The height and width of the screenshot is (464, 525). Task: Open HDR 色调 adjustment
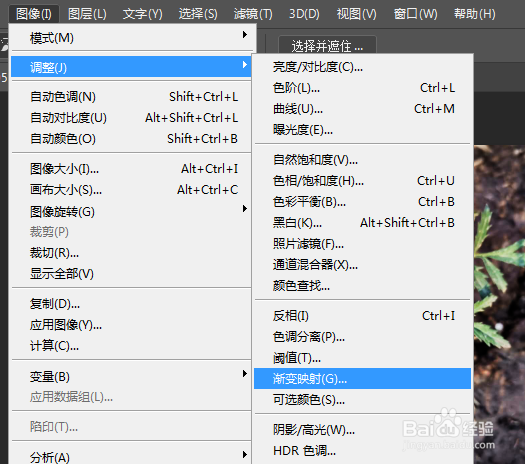click(x=362, y=451)
